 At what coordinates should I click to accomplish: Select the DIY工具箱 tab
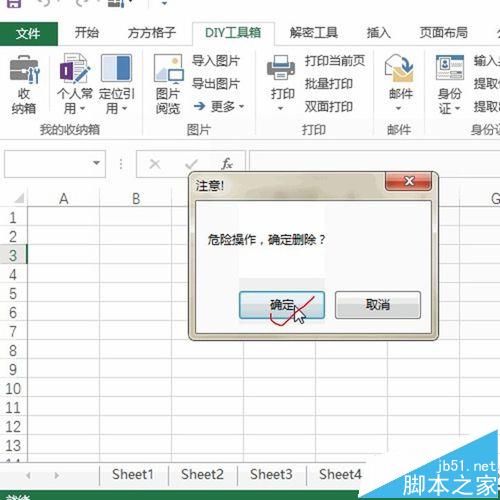[x=233, y=33]
